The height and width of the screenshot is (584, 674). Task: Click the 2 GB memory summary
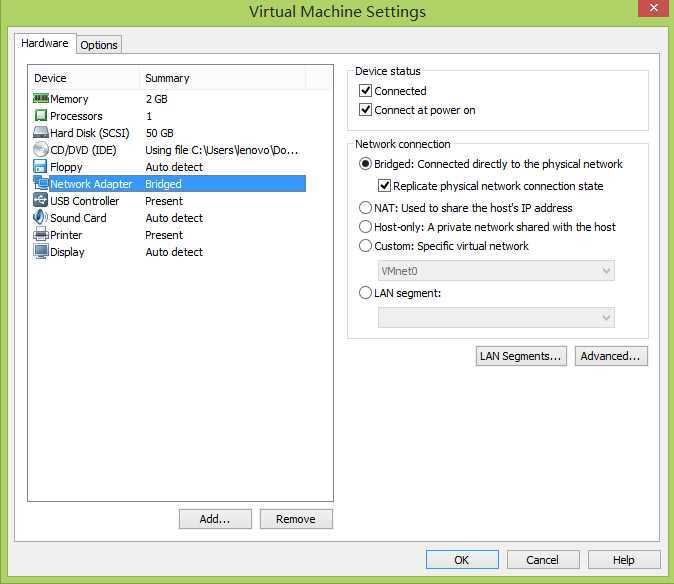coord(156,99)
